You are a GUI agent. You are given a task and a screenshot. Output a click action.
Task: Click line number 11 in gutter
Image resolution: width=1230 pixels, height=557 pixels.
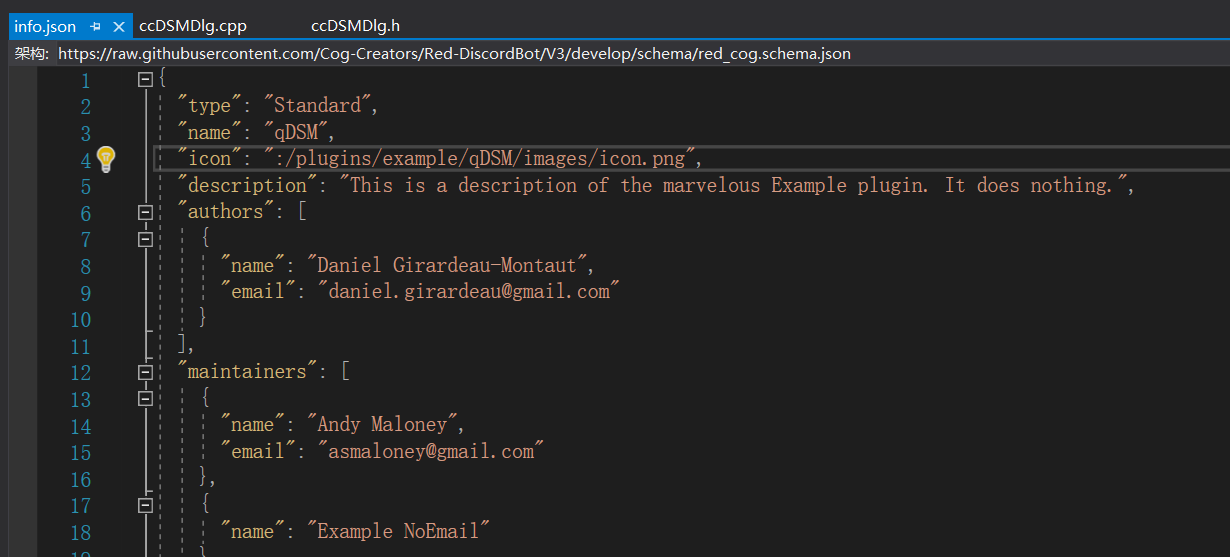point(80,346)
